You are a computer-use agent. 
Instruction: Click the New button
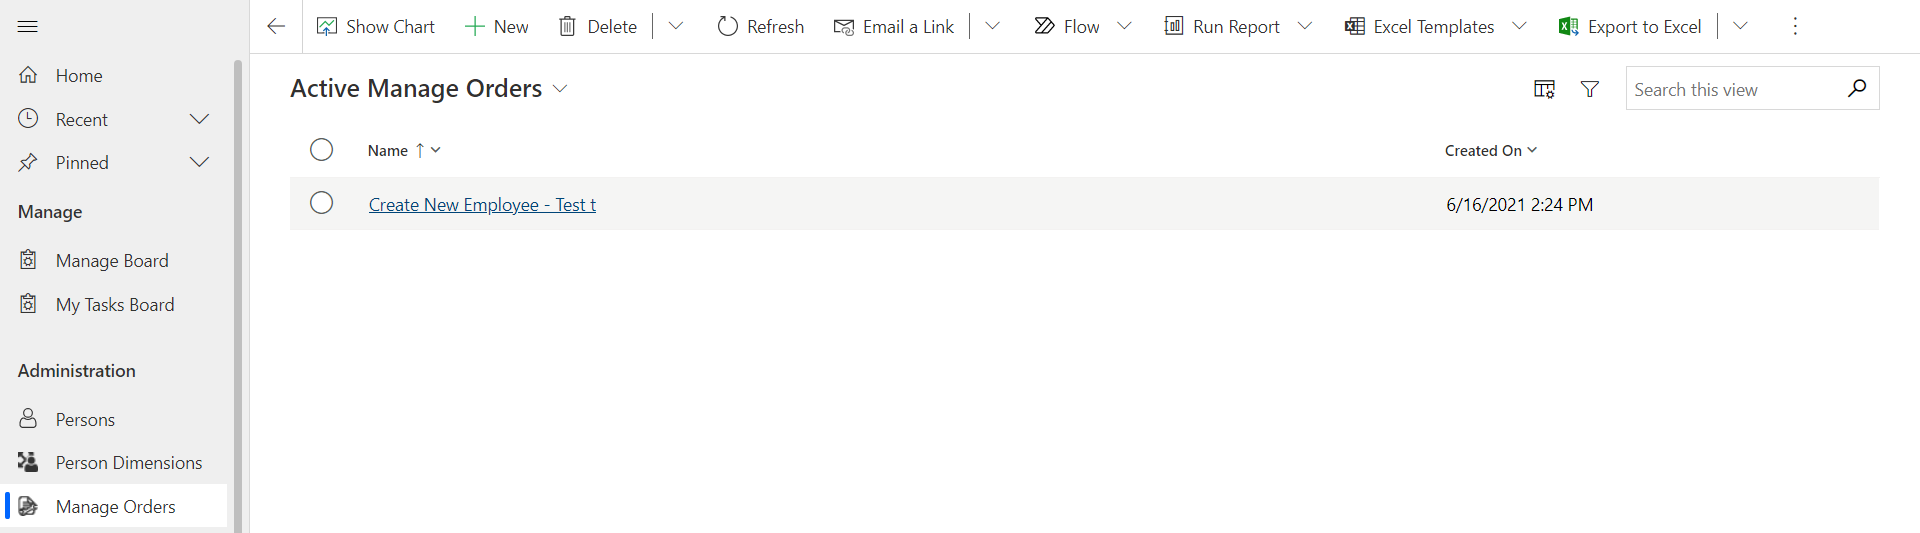click(x=497, y=27)
